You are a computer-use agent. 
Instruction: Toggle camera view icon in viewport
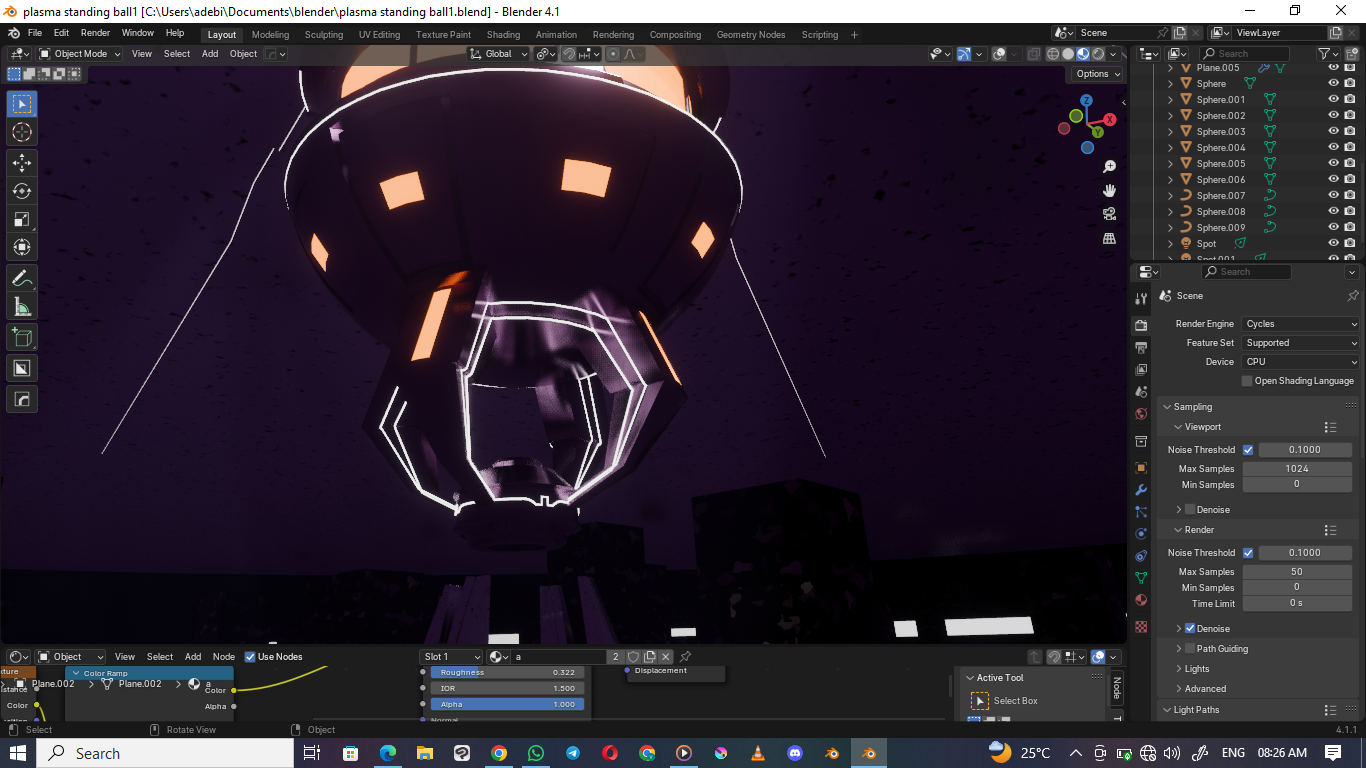tap(1109, 214)
